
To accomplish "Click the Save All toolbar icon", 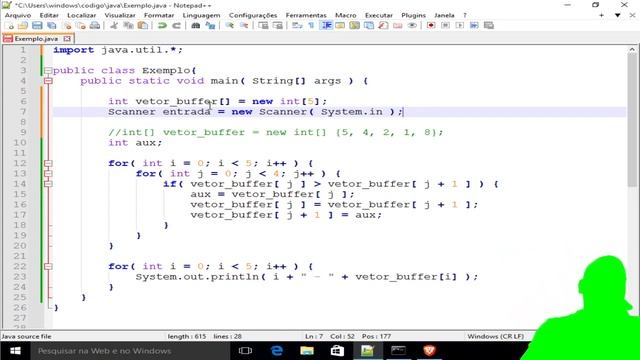I will (52, 26).
